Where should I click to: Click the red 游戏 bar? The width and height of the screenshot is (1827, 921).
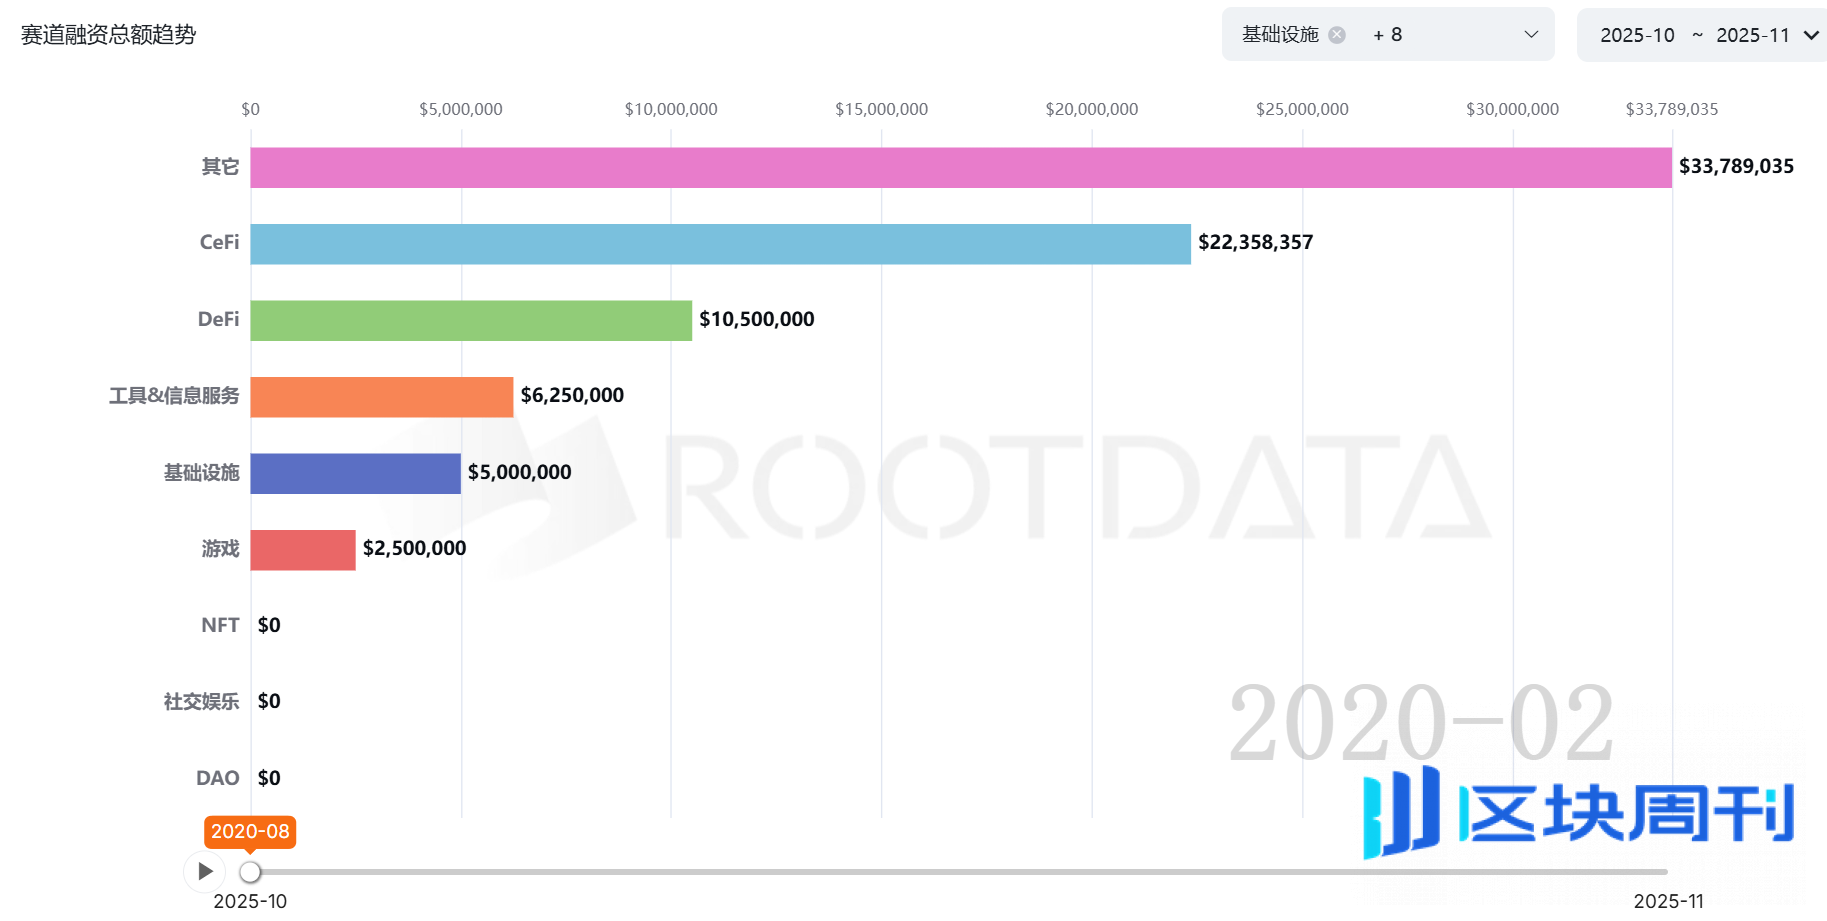point(302,550)
